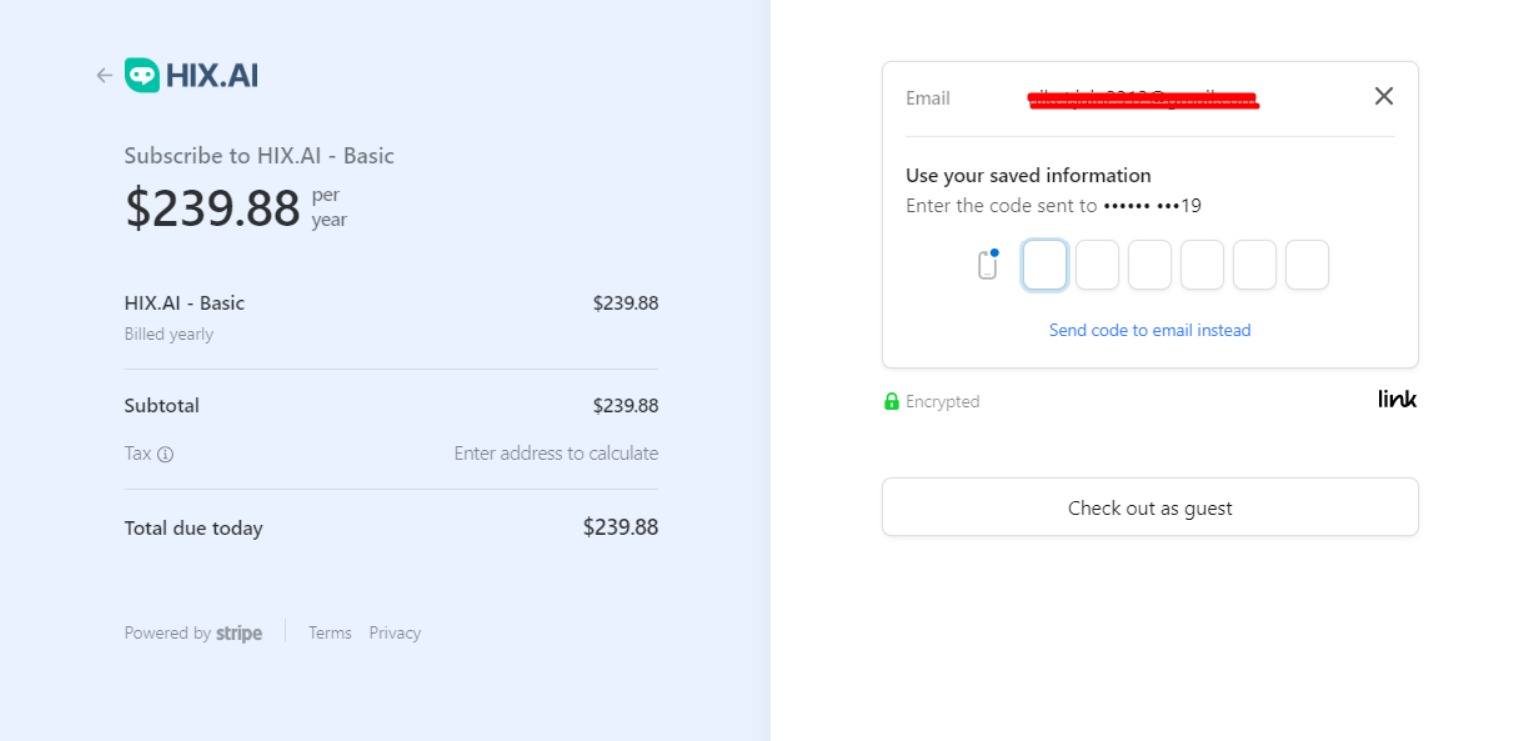Image resolution: width=1534 pixels, height=741 pixels.
Task: Click the Powered by text in footer
Action: (167, 633)
